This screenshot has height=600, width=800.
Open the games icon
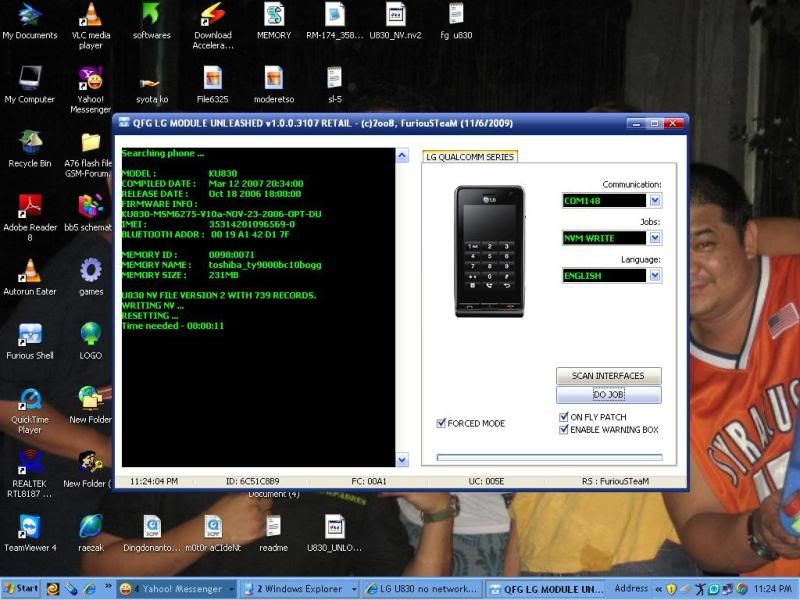tap(91, 277)
